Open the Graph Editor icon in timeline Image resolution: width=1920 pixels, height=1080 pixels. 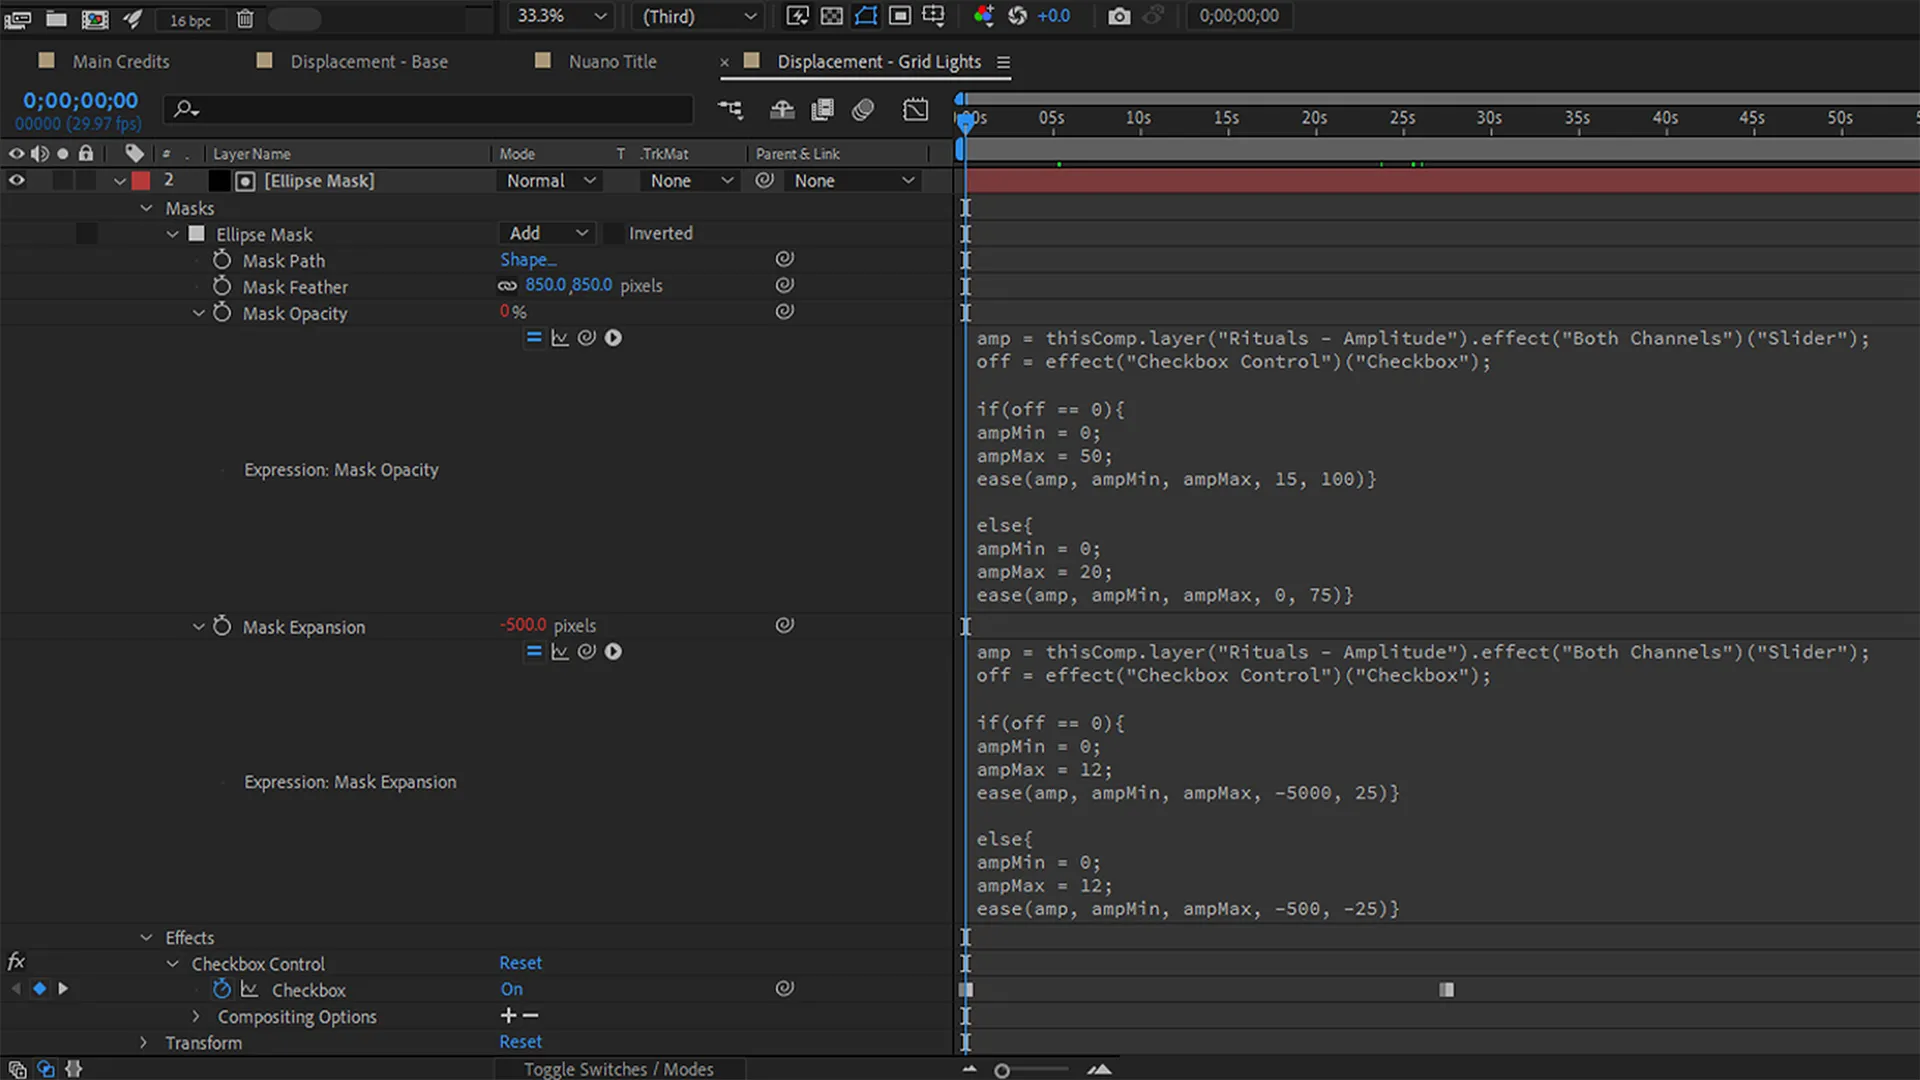coord(915,109)
